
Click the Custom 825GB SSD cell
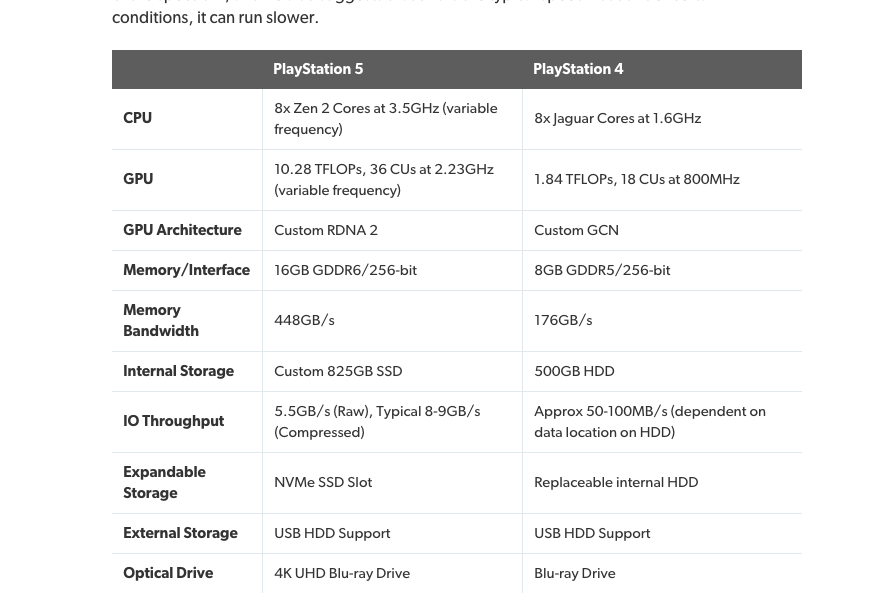click(338, 371)
